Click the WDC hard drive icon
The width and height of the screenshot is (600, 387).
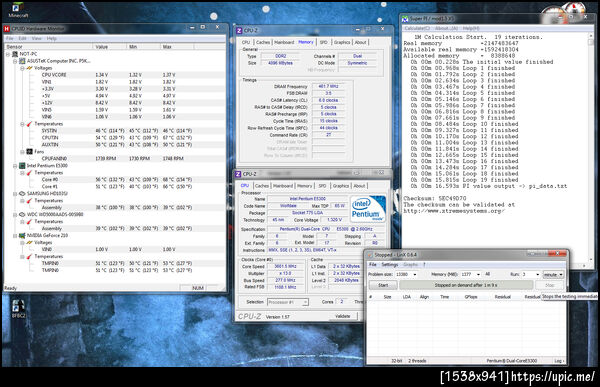tap(22, 214)
